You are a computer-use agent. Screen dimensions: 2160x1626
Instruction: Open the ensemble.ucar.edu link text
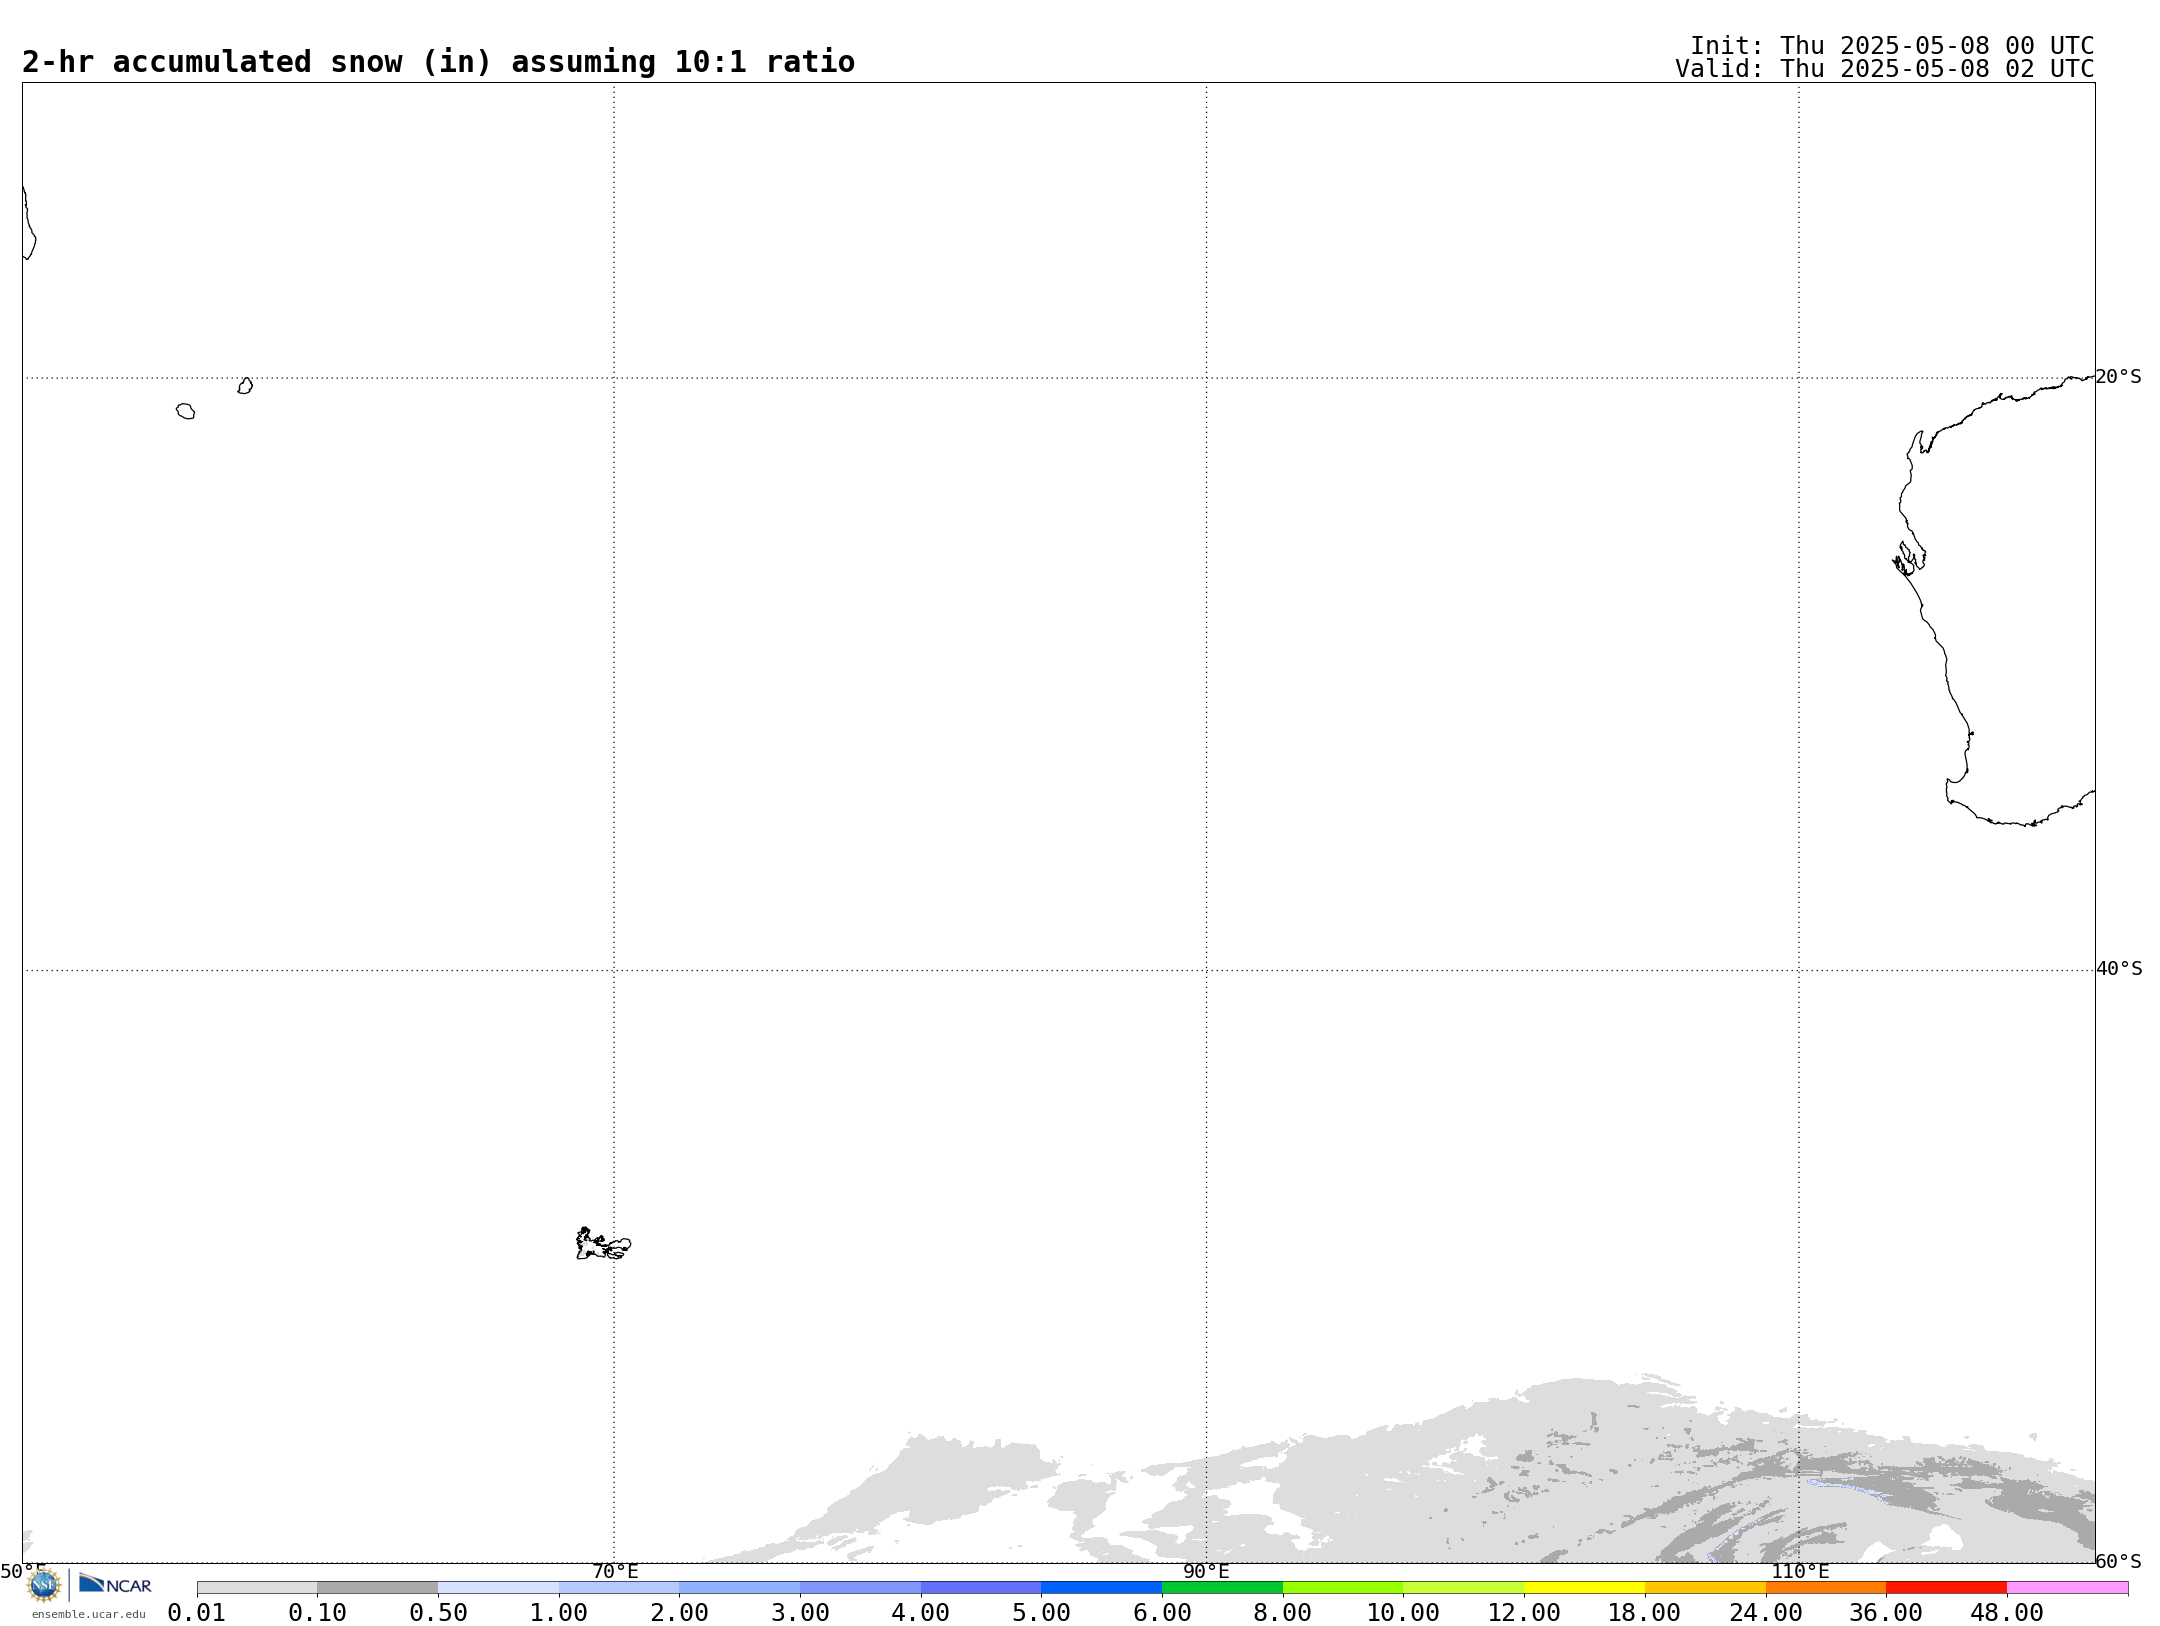88,1614
